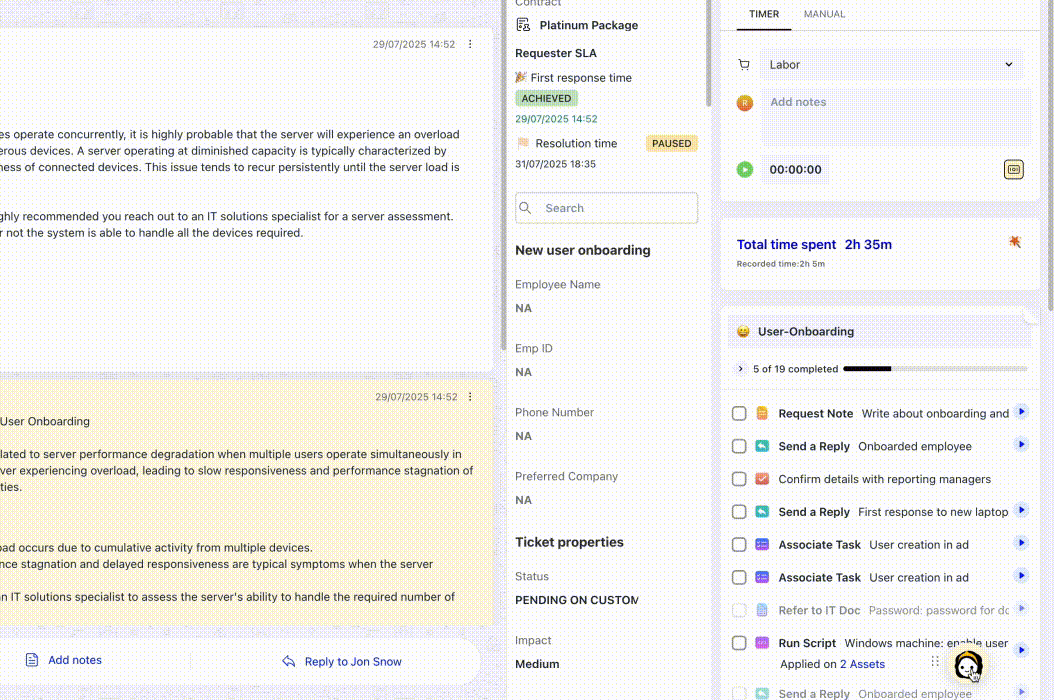The image size is (1054, 700).
Task: Run the first Associate Task play arrow
Action: coord(1021,543)
